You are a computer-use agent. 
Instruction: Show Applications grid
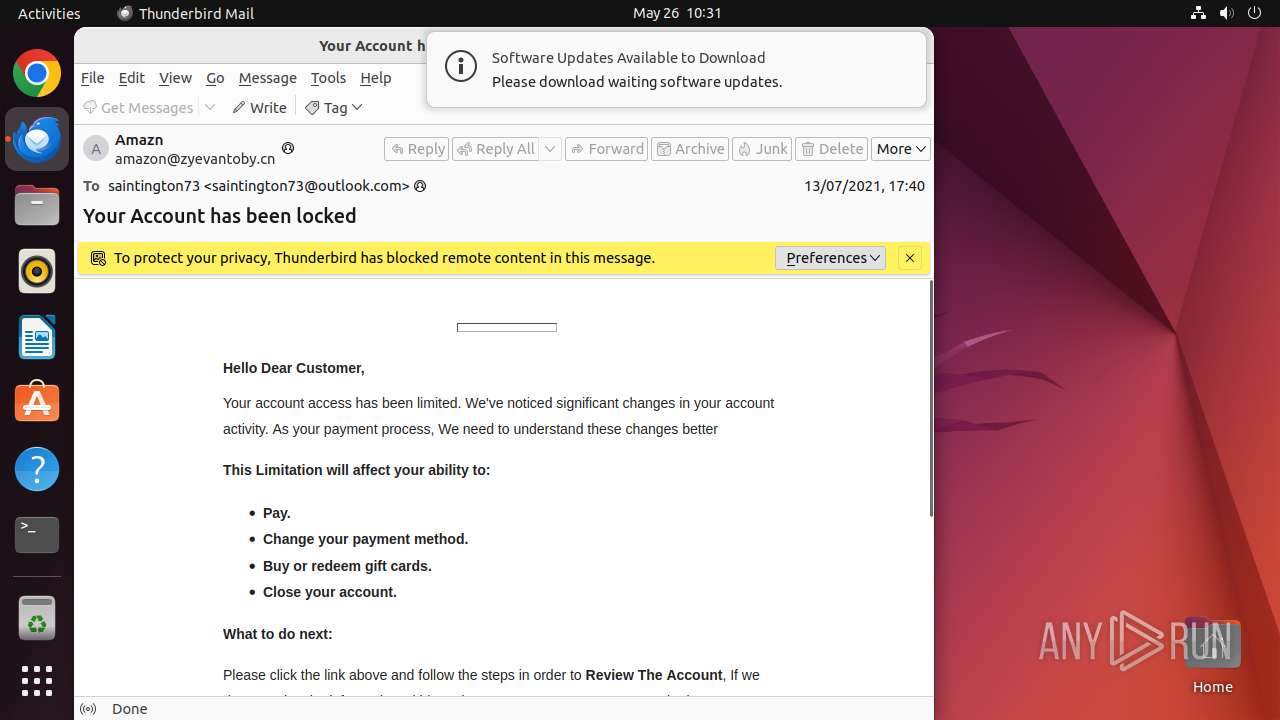click(37, 681)
